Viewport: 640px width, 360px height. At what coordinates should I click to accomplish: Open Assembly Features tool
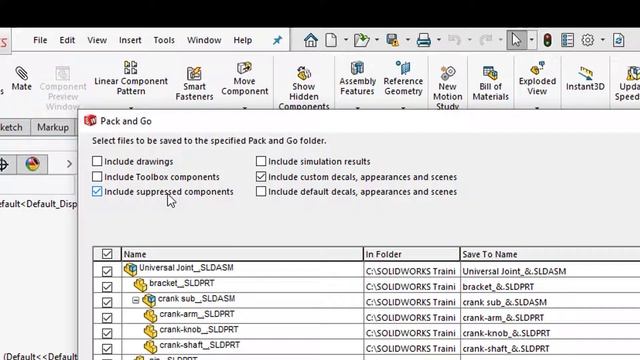click(x=357, y=78)
